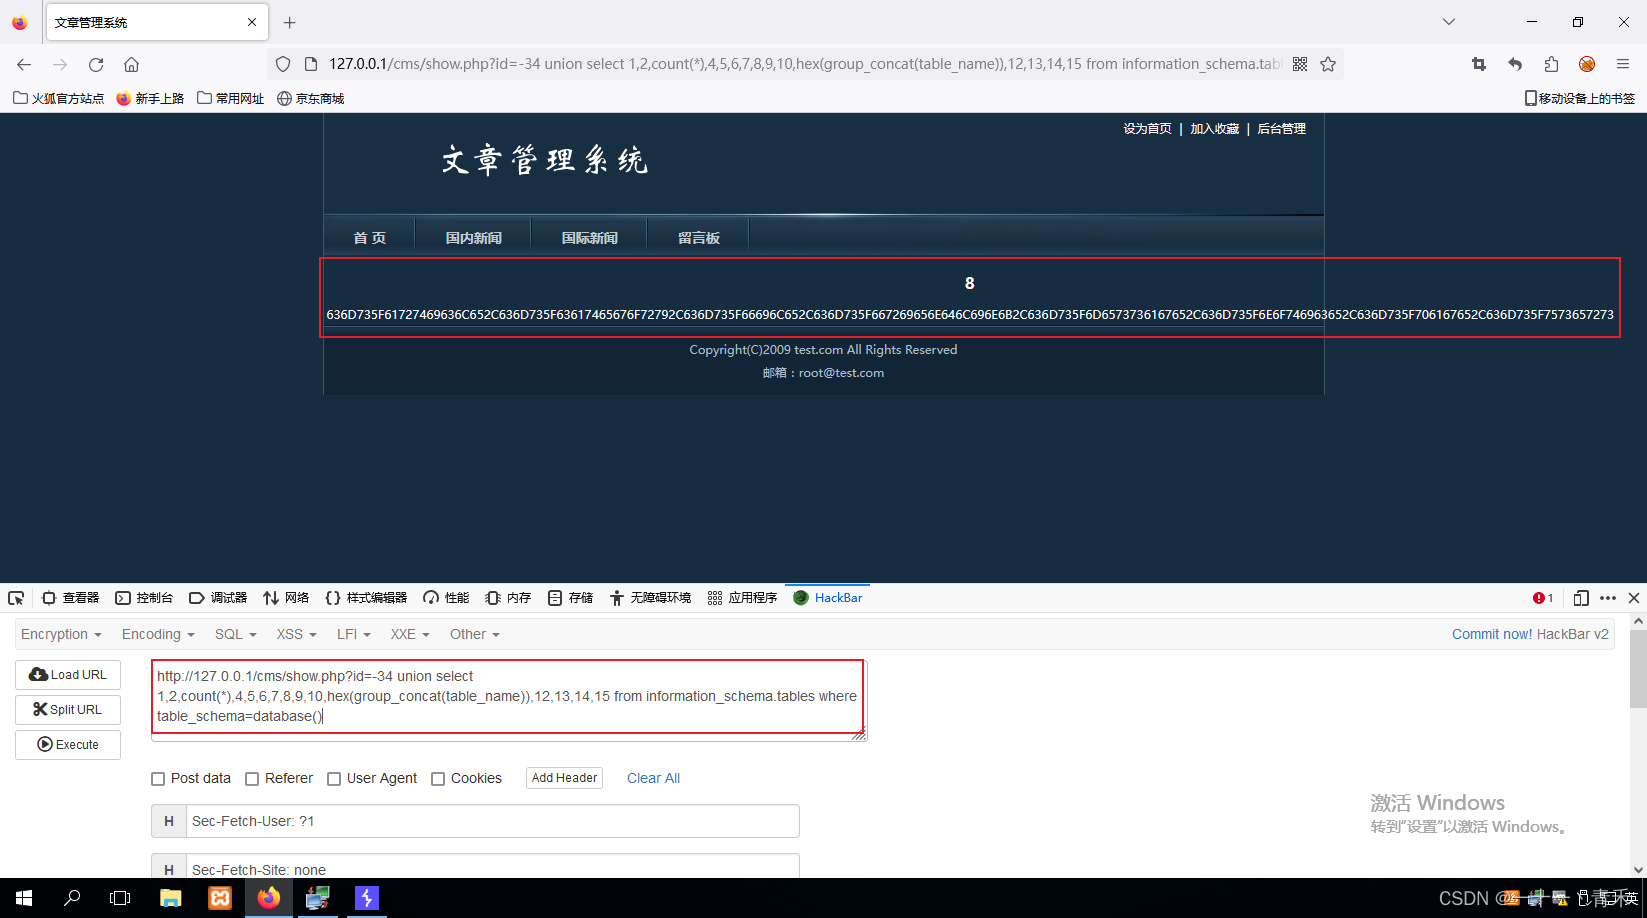Reload the current page
This screenshot has height=918, width=1647.
96,64
